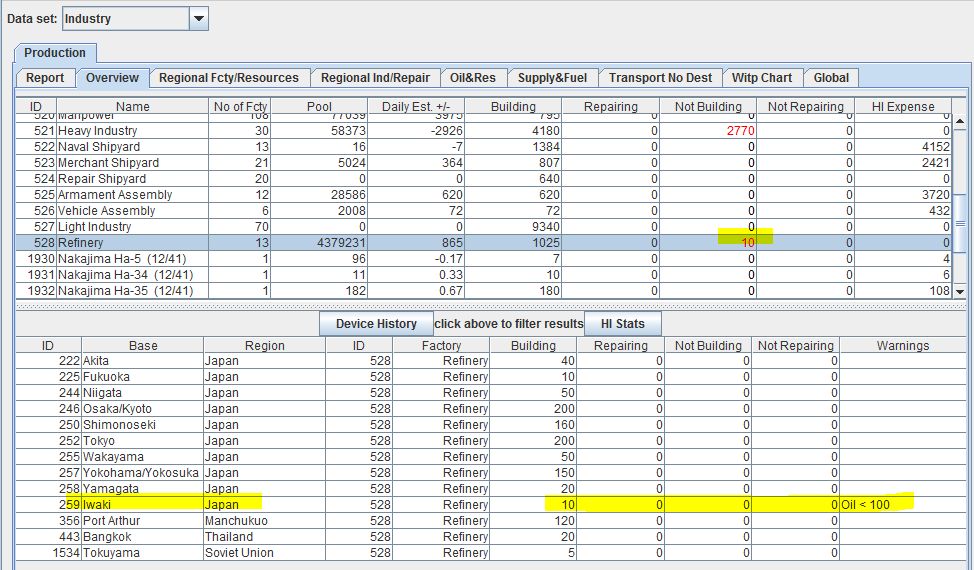Click the Name column header
This screenshot has width=974, height=570.
point(133,106)
